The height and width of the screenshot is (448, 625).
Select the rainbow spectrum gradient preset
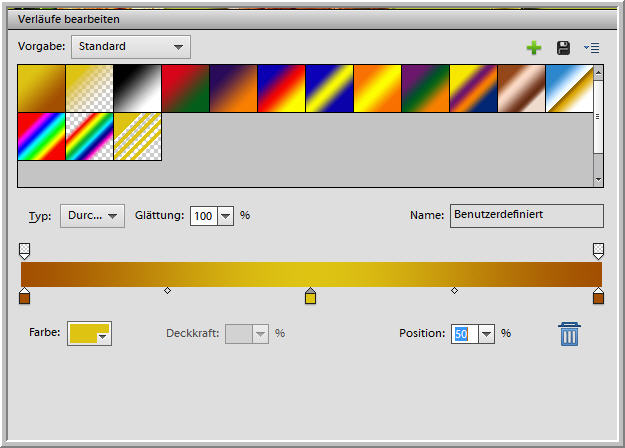41,136
